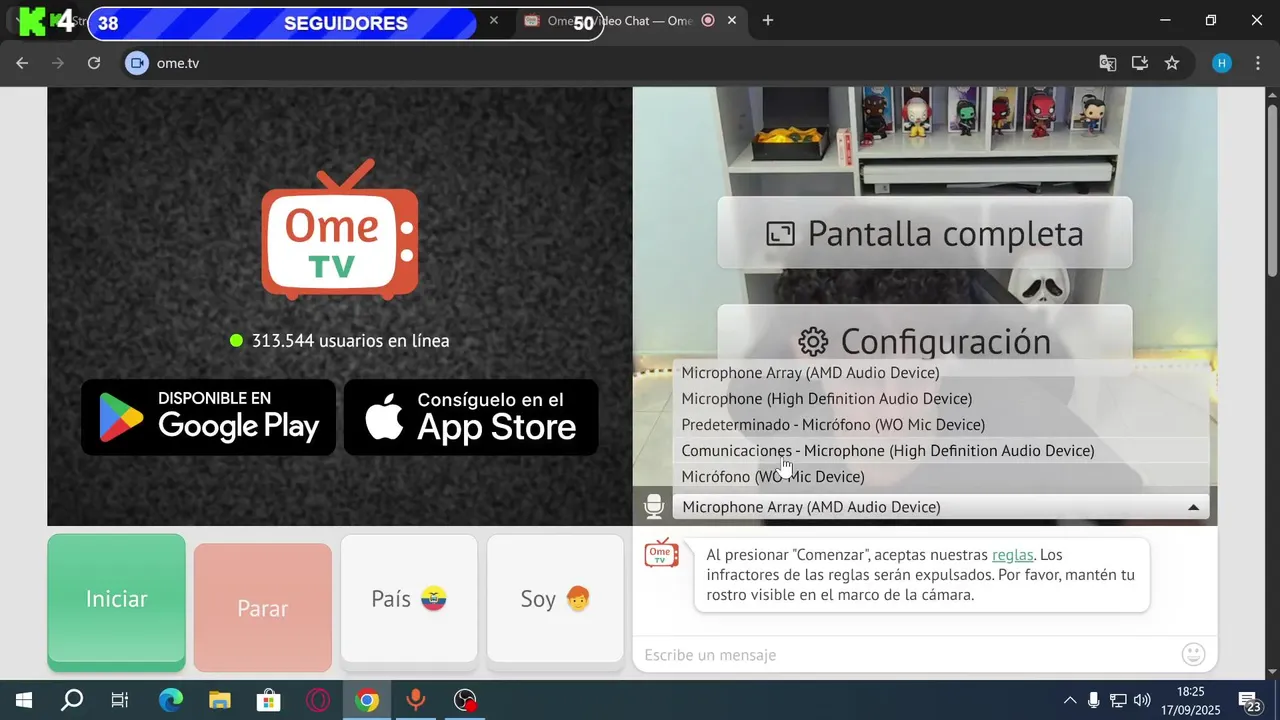The width and height of the screenshot is (1280, 720).
Task: Open Windows taskbar search
Action: click(x=72, y=701)
